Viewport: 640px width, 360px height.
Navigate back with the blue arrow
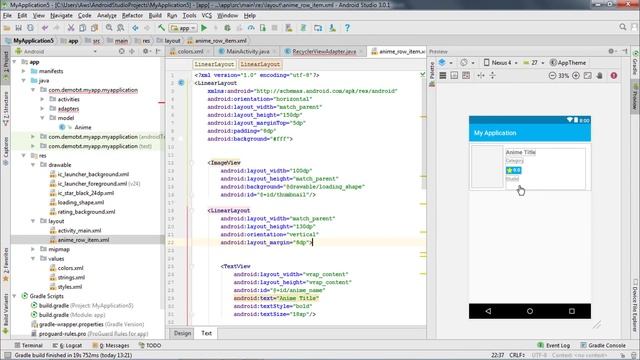tap(135, 28)
